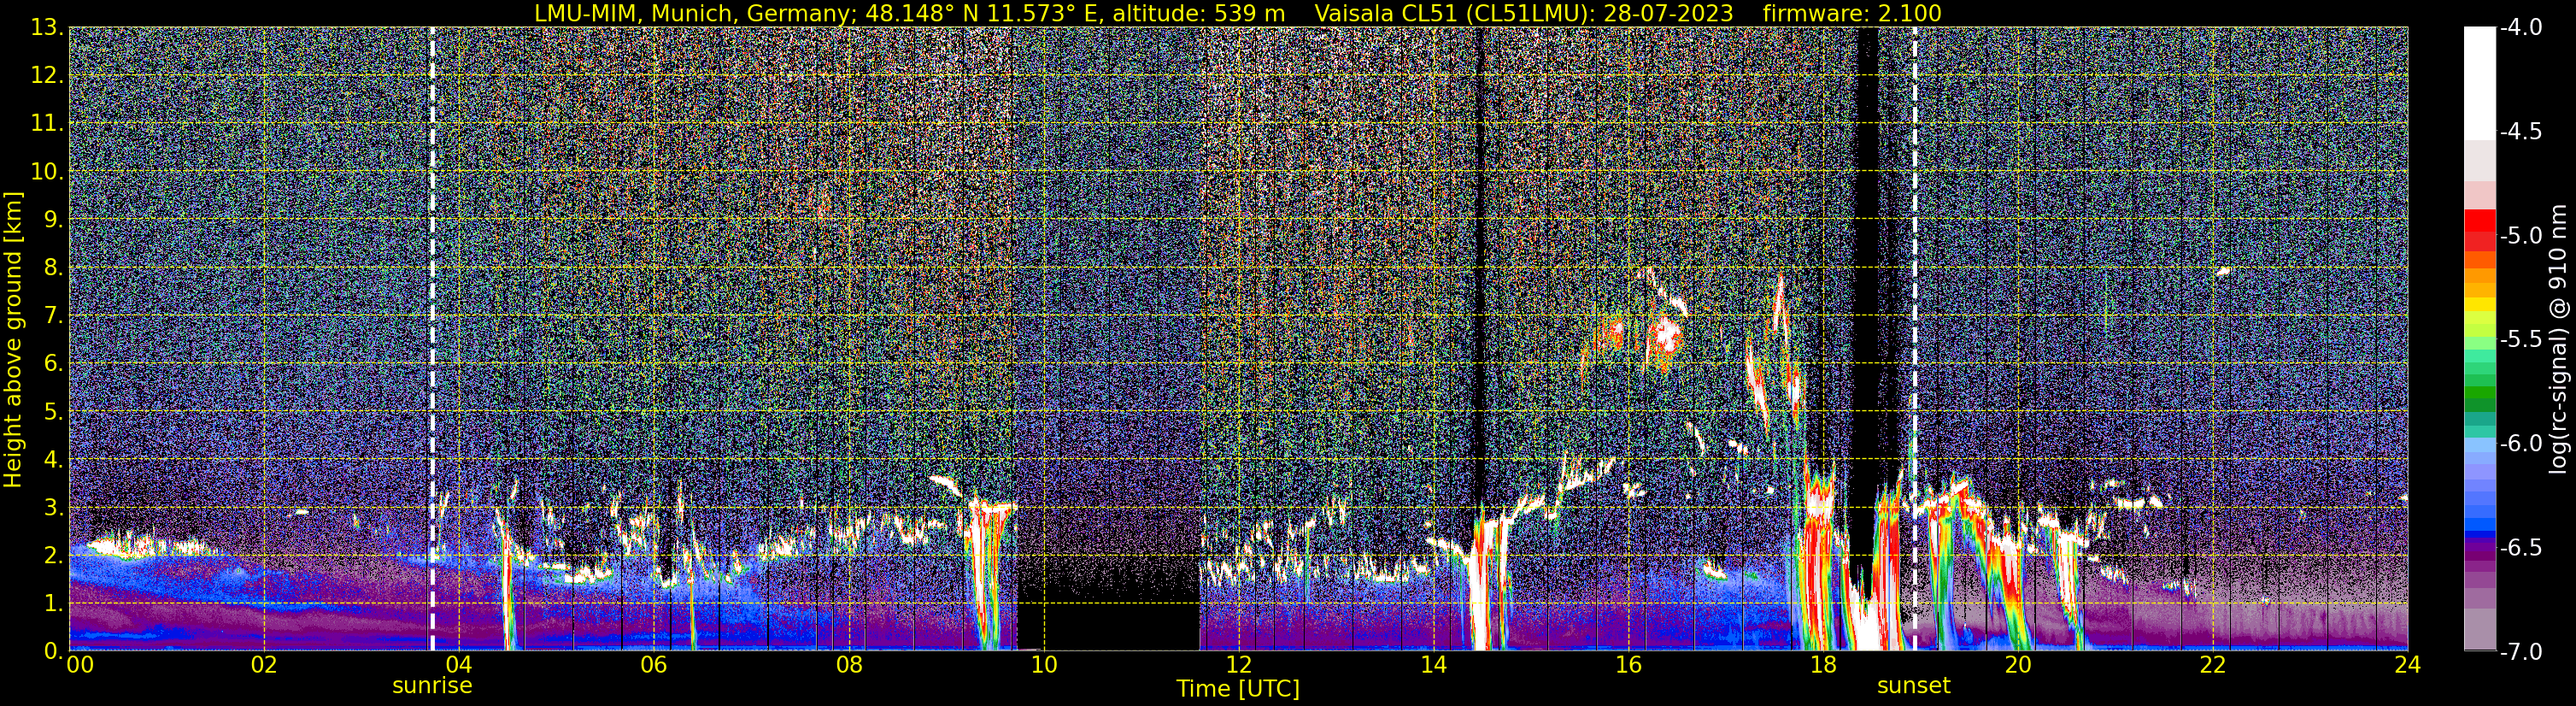Screen dimensions: 2576x706
Task: Click the 'Vaisala CL51 (CL51LMU): 28-07-2023' text
Action: coord(1524,13)
